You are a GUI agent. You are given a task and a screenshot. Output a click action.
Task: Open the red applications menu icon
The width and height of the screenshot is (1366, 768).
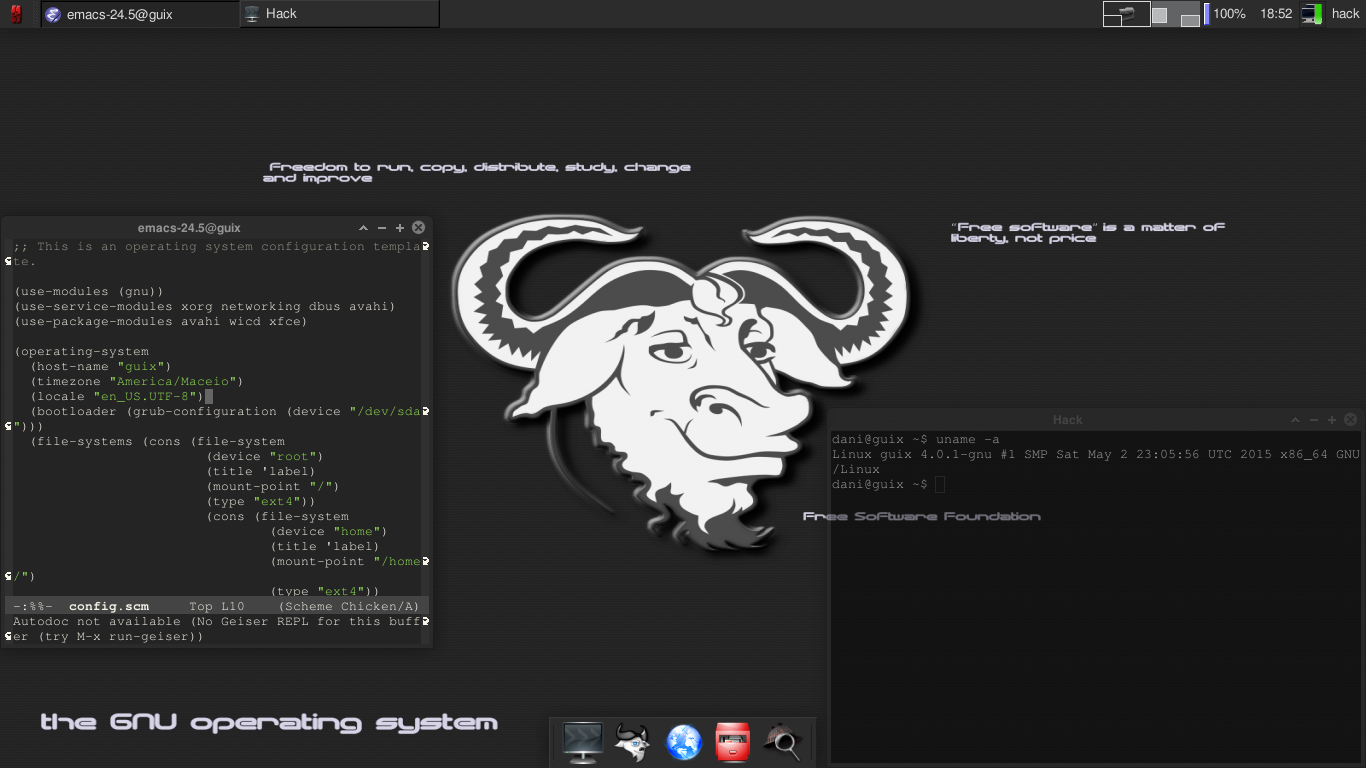[16, 14]
